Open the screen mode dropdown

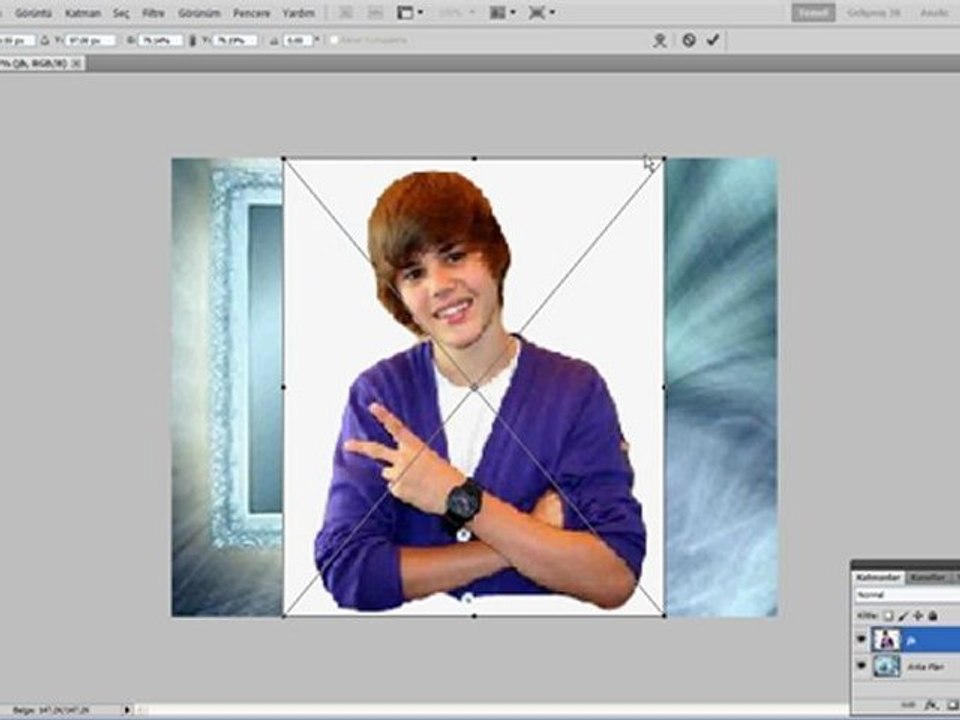(x=542, y=12)
